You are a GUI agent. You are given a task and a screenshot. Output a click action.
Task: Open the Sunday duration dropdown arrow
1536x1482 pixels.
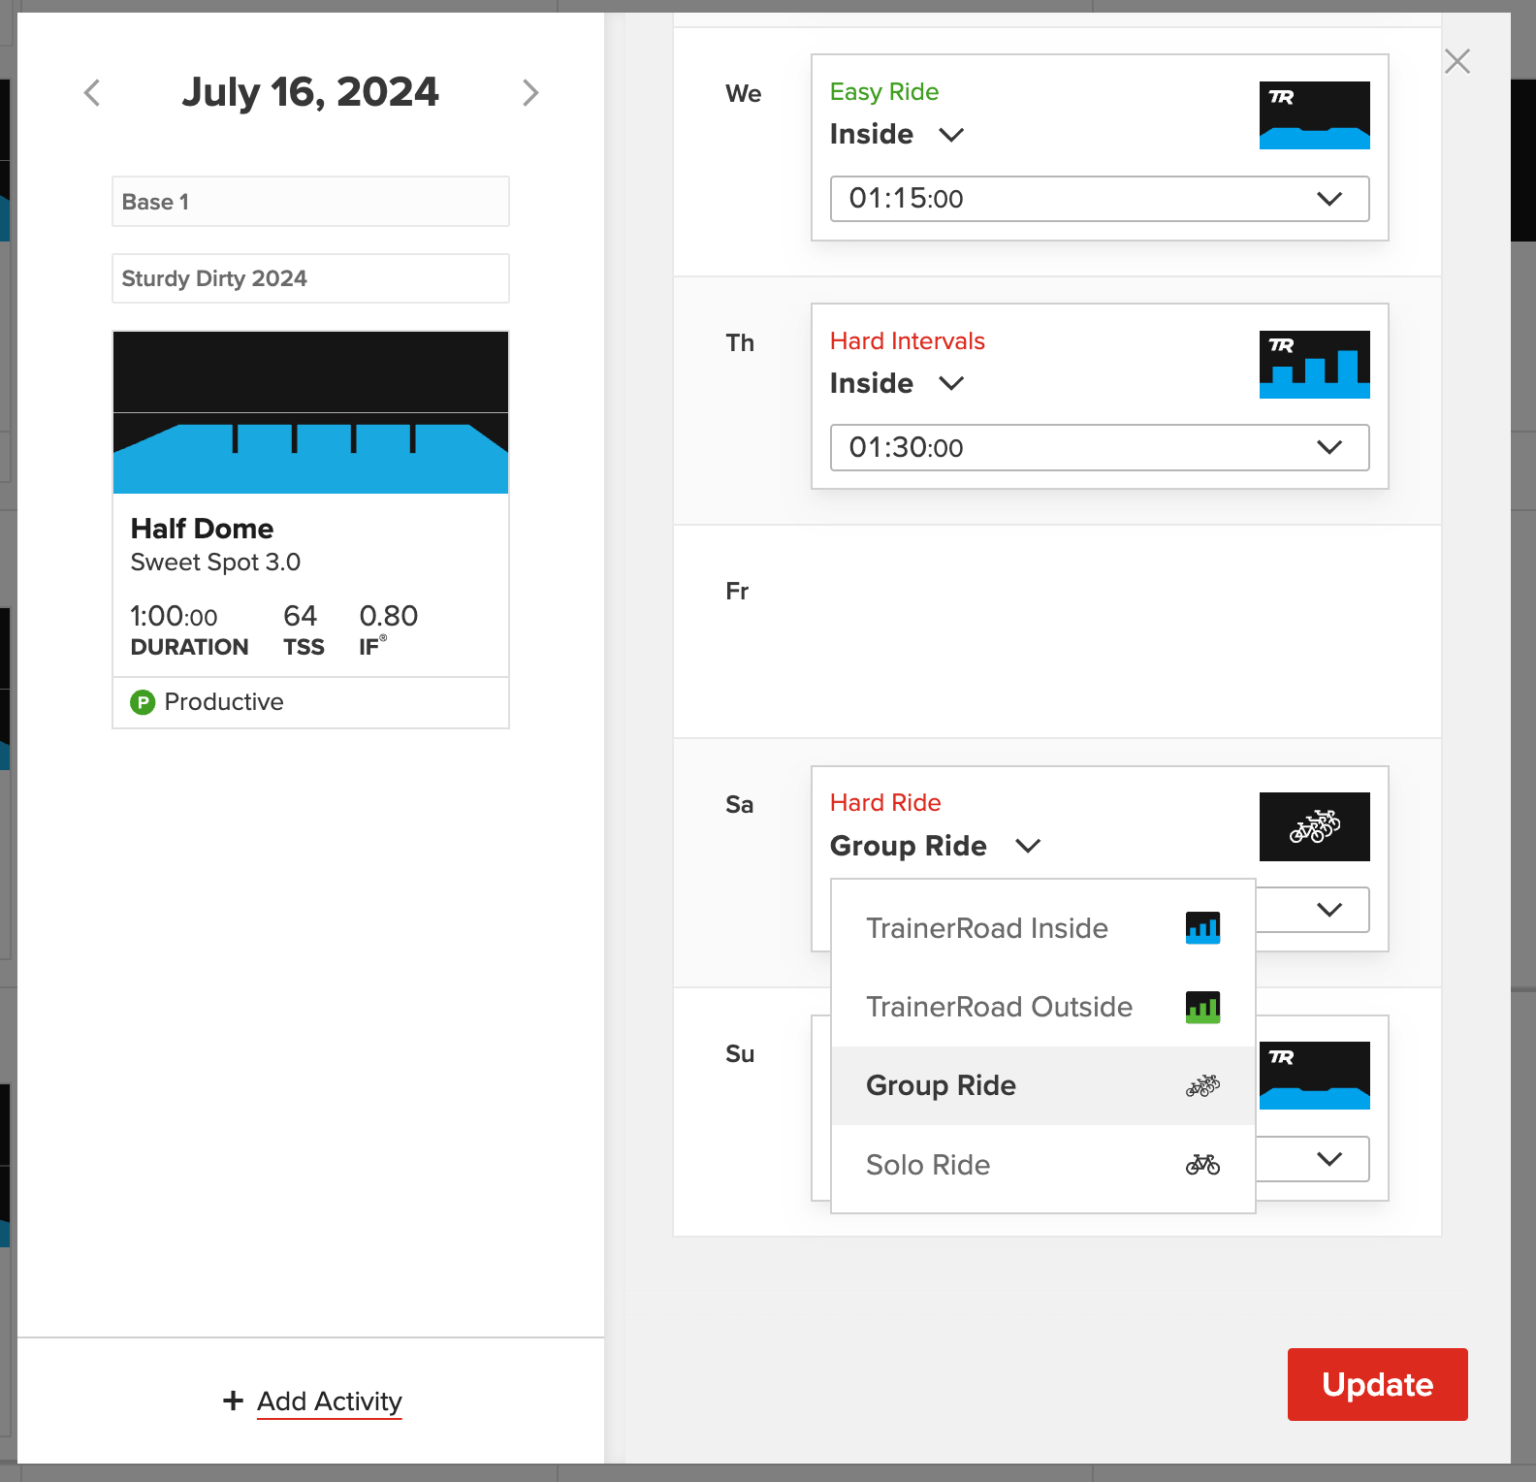click(1329, 1159)
